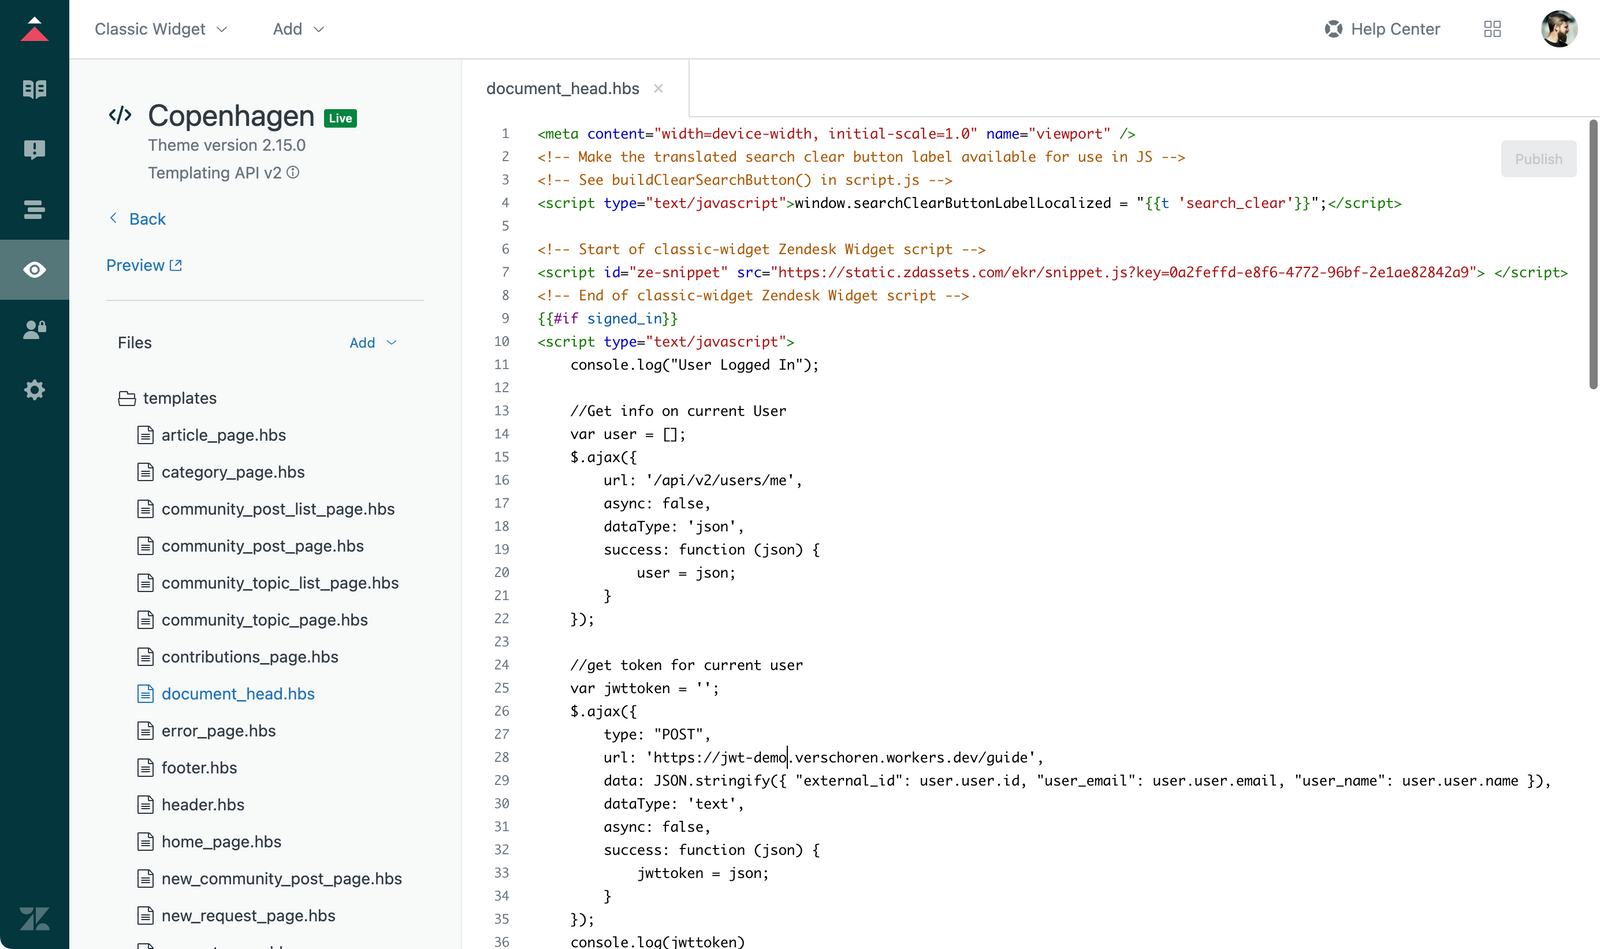Open the Guide articles sidebar icon
Image resolution: width=1600 pixels, height=949 pixels.
coord(34,89)
